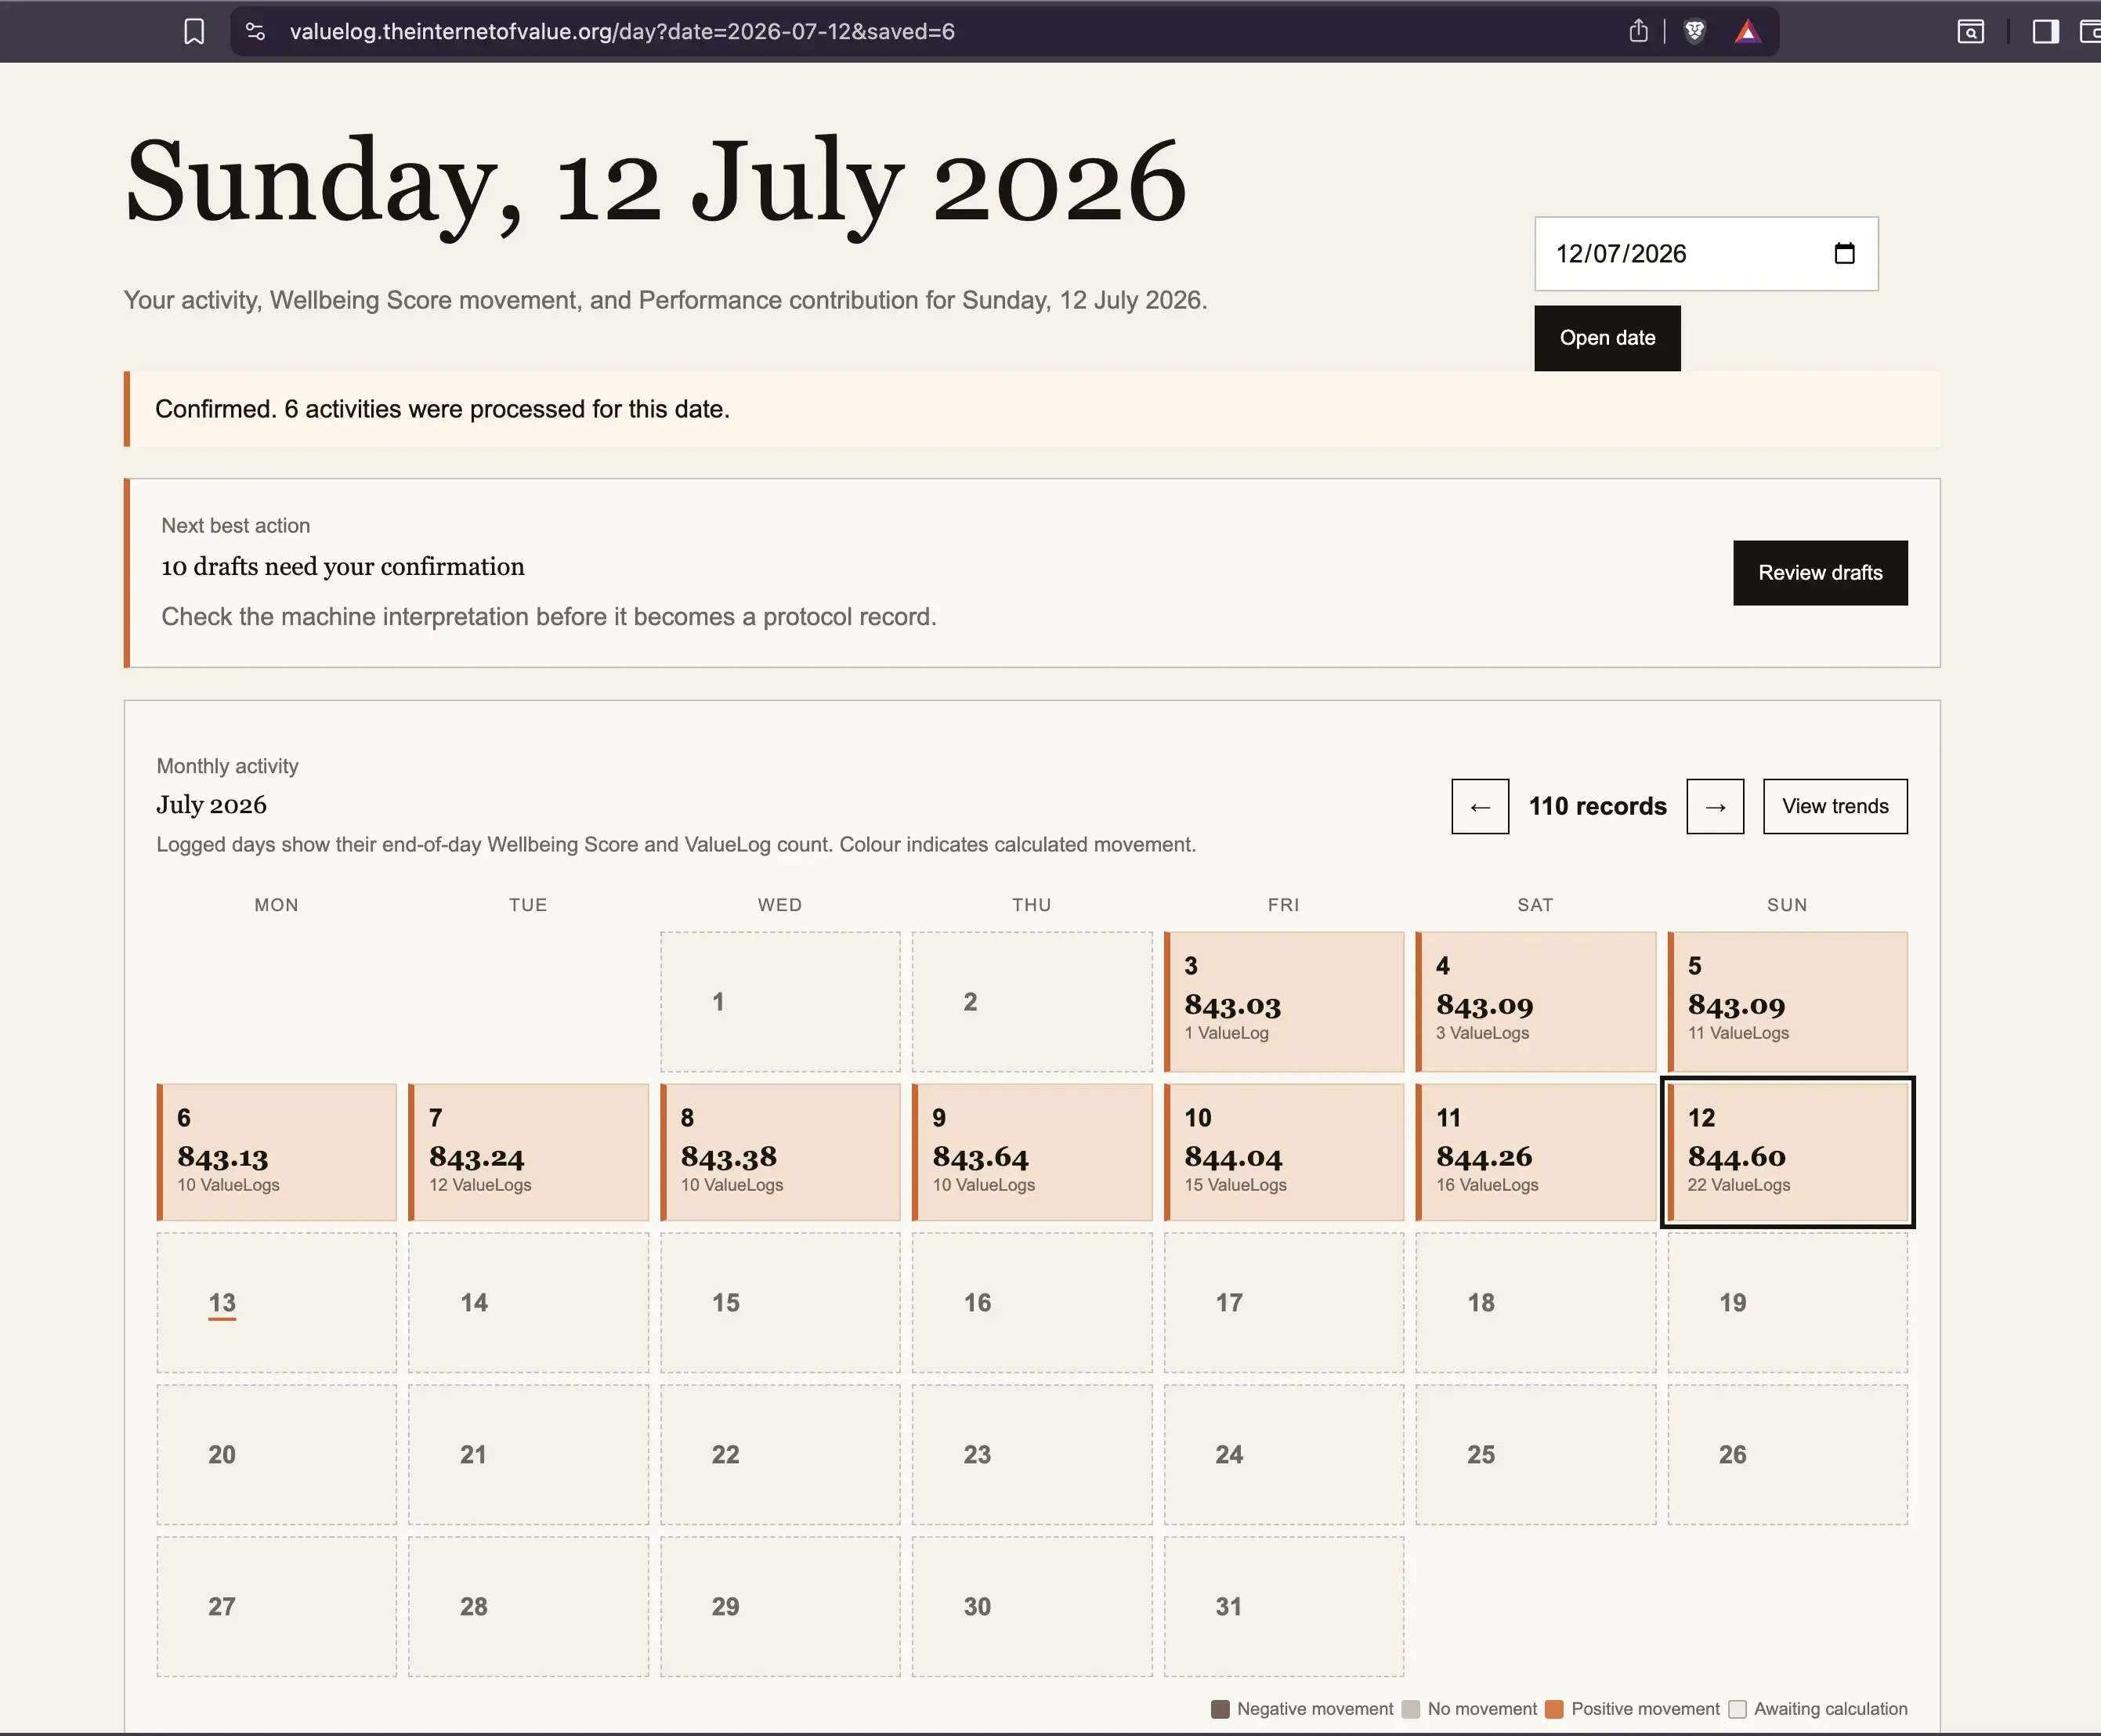Click the '110 records' count text
Viewport: 2101px width, 1736px height.
1597,806
